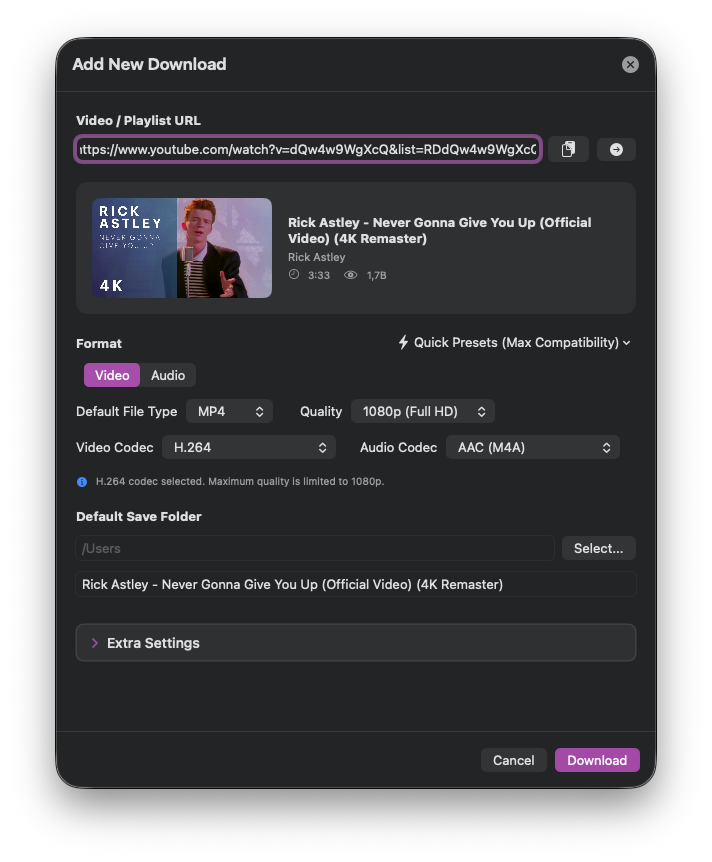
Task: Open the Default File Type MP4 dropdown
Action: 229,411
